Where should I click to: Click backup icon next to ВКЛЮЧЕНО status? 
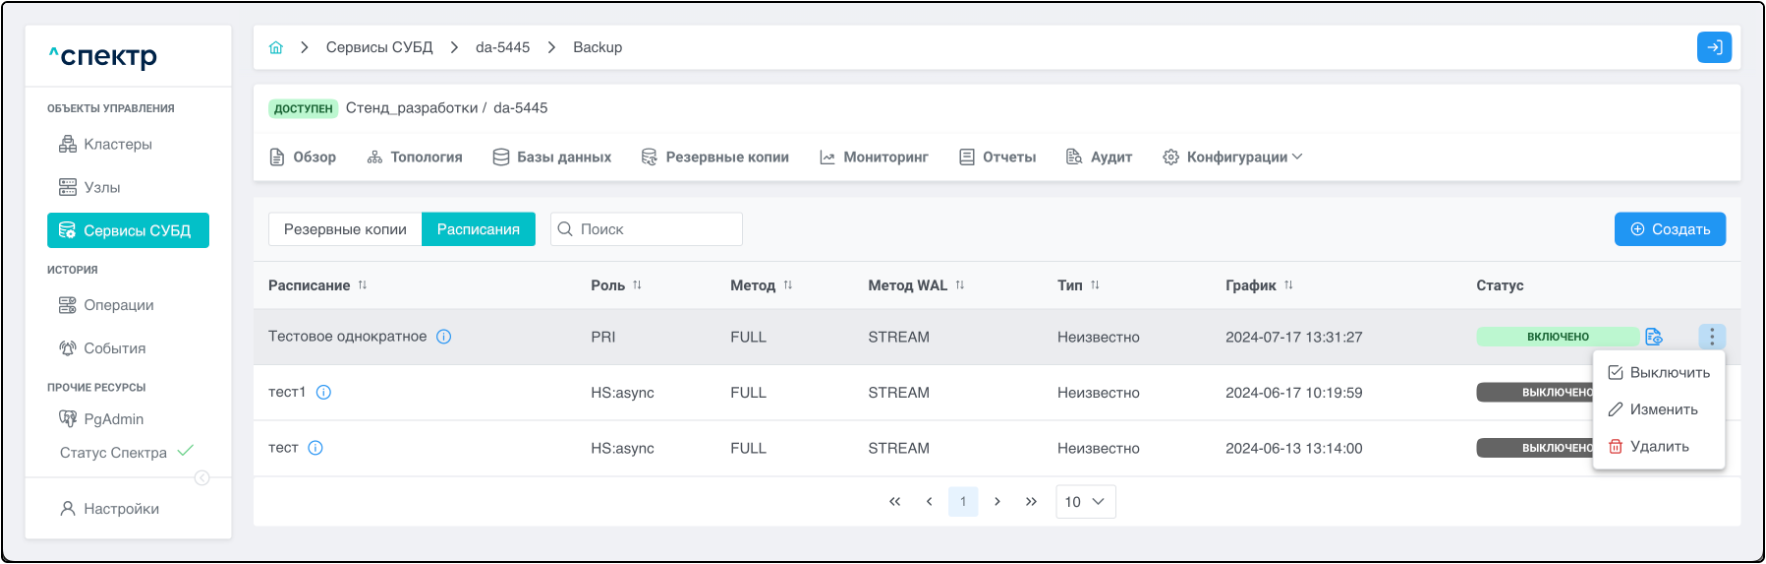[x=1654, y=337]
